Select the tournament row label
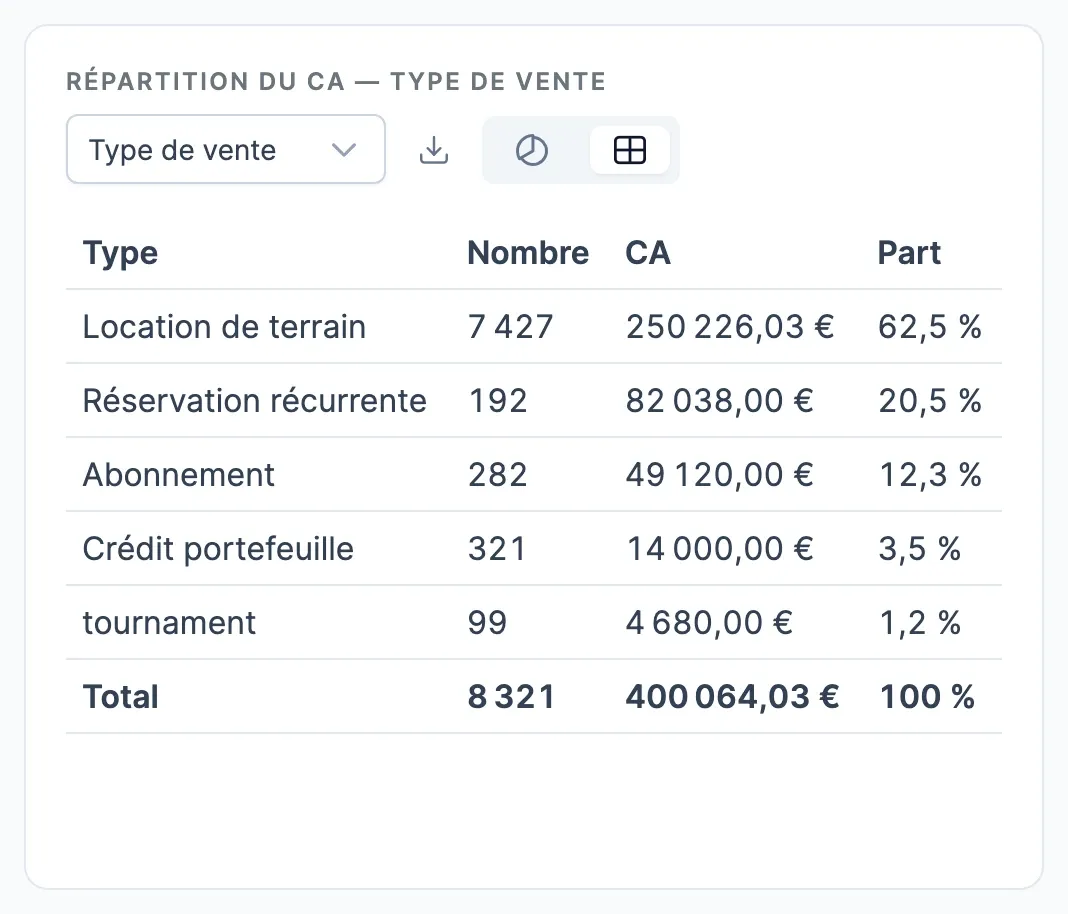The image size is (1068, 914). [169, 623]
